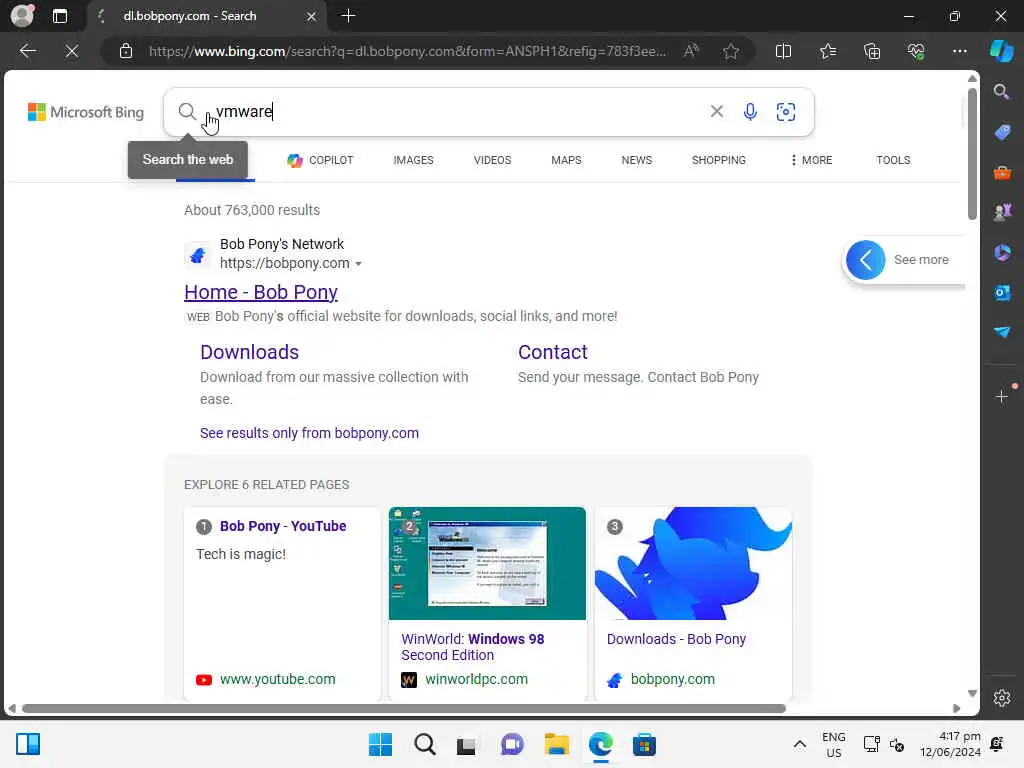Open the Windows Start menu
The image size is (1024, 768).
[x=380, y=744]
